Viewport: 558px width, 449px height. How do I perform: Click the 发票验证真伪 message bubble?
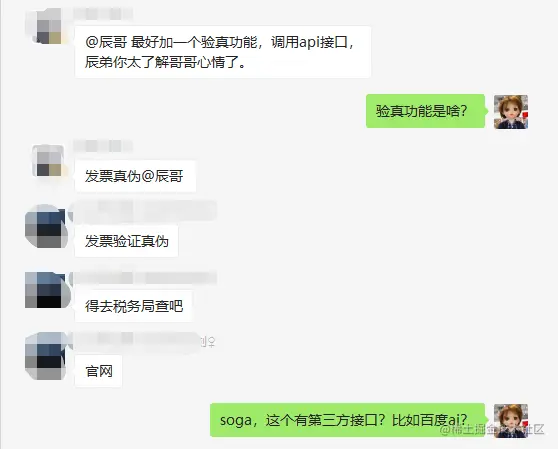pos(126,241)
